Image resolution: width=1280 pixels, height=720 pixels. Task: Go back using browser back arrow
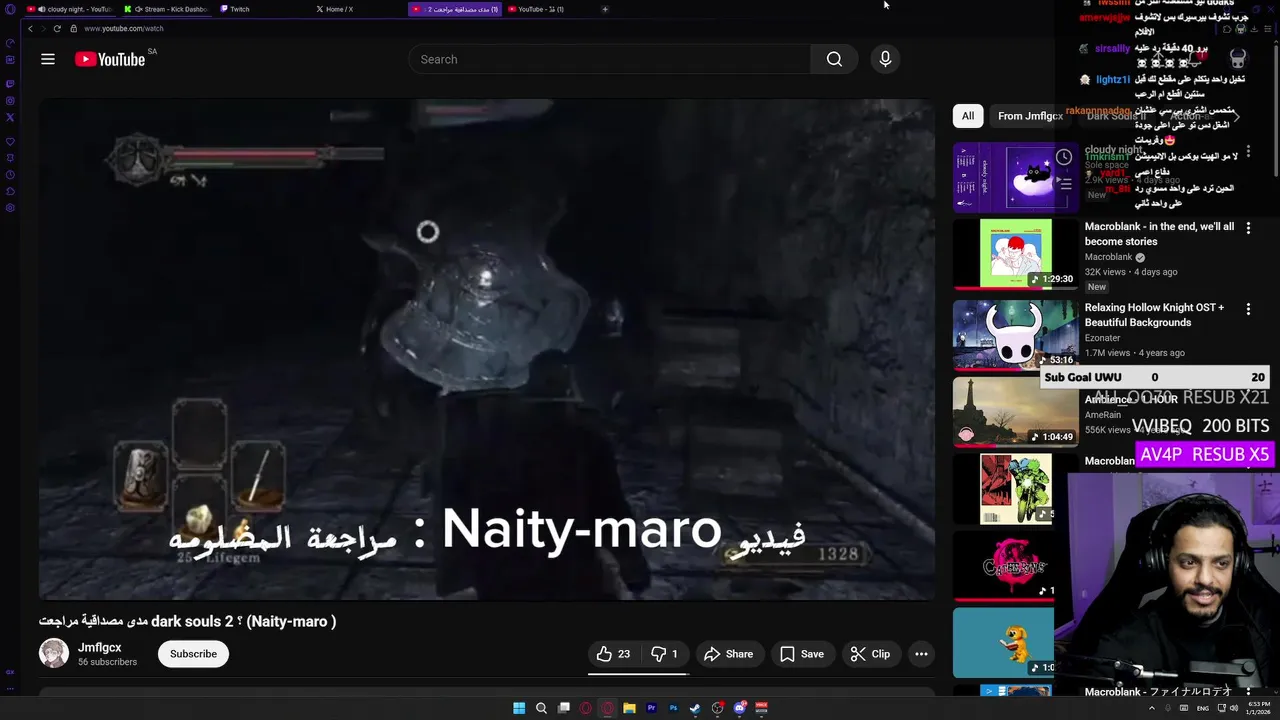(31, 28)
